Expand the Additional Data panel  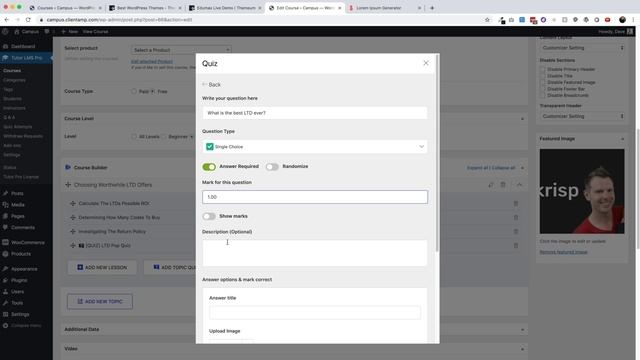tap(522, 329)
